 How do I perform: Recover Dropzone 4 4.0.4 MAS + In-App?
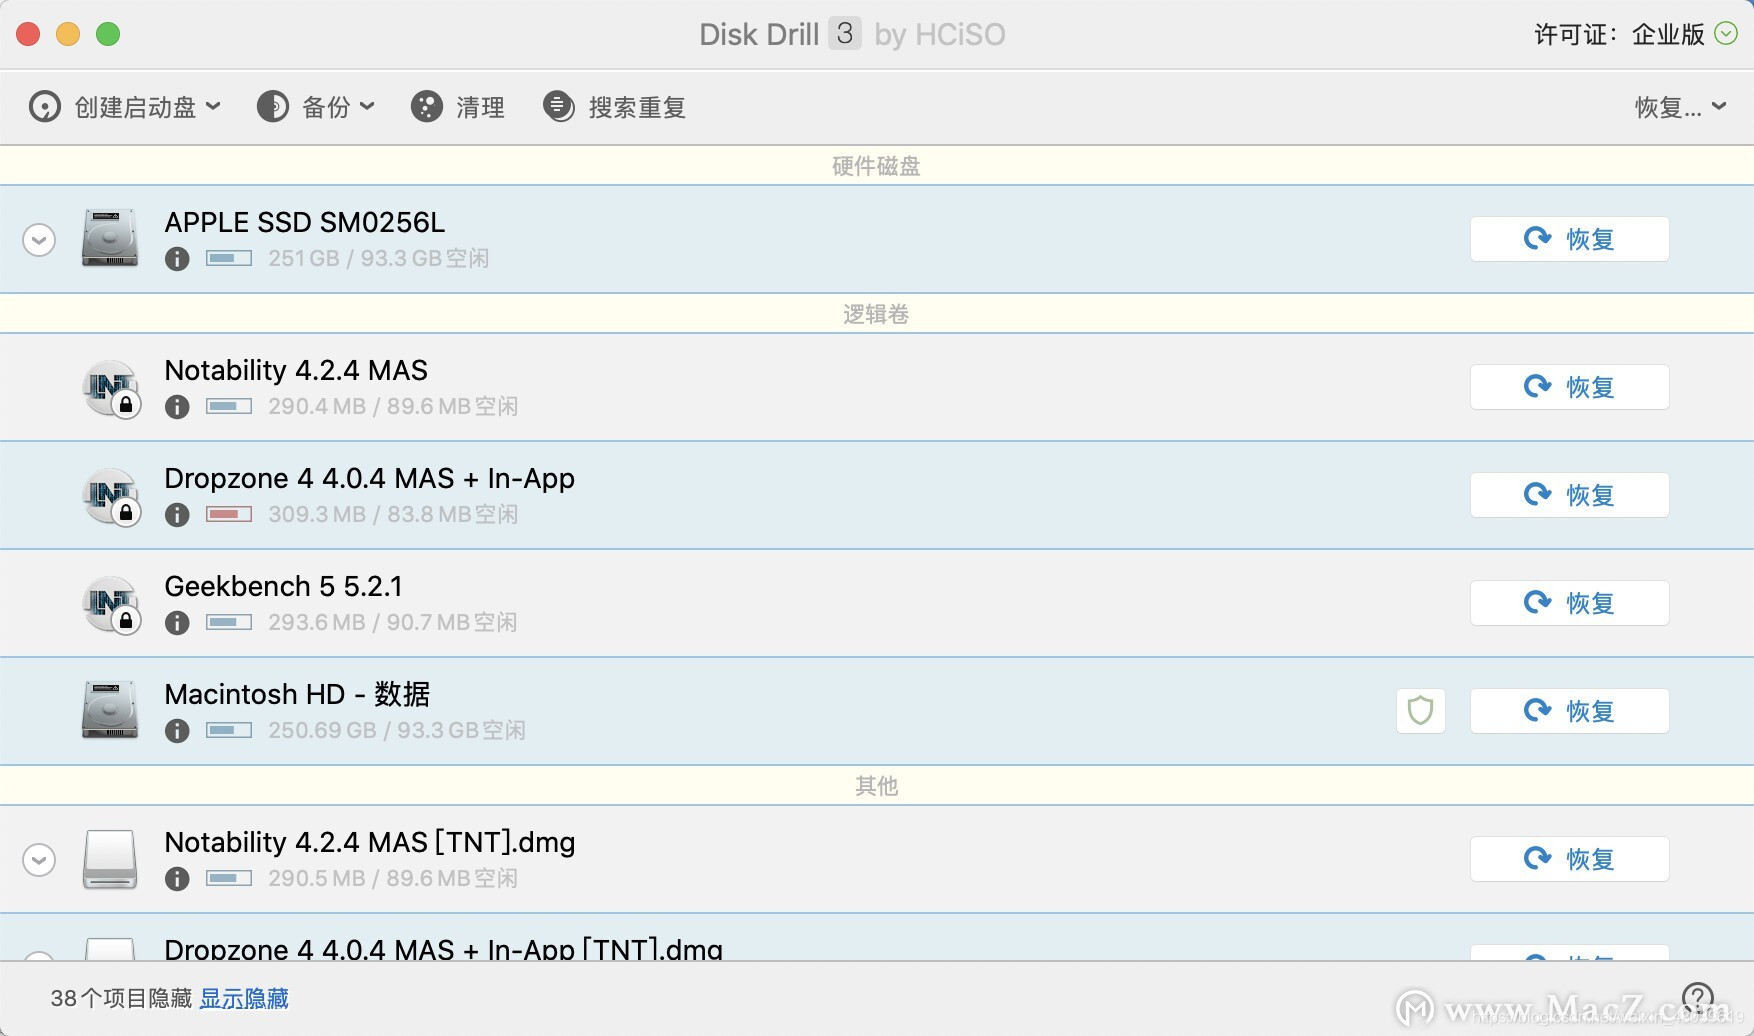point(1569,495)
